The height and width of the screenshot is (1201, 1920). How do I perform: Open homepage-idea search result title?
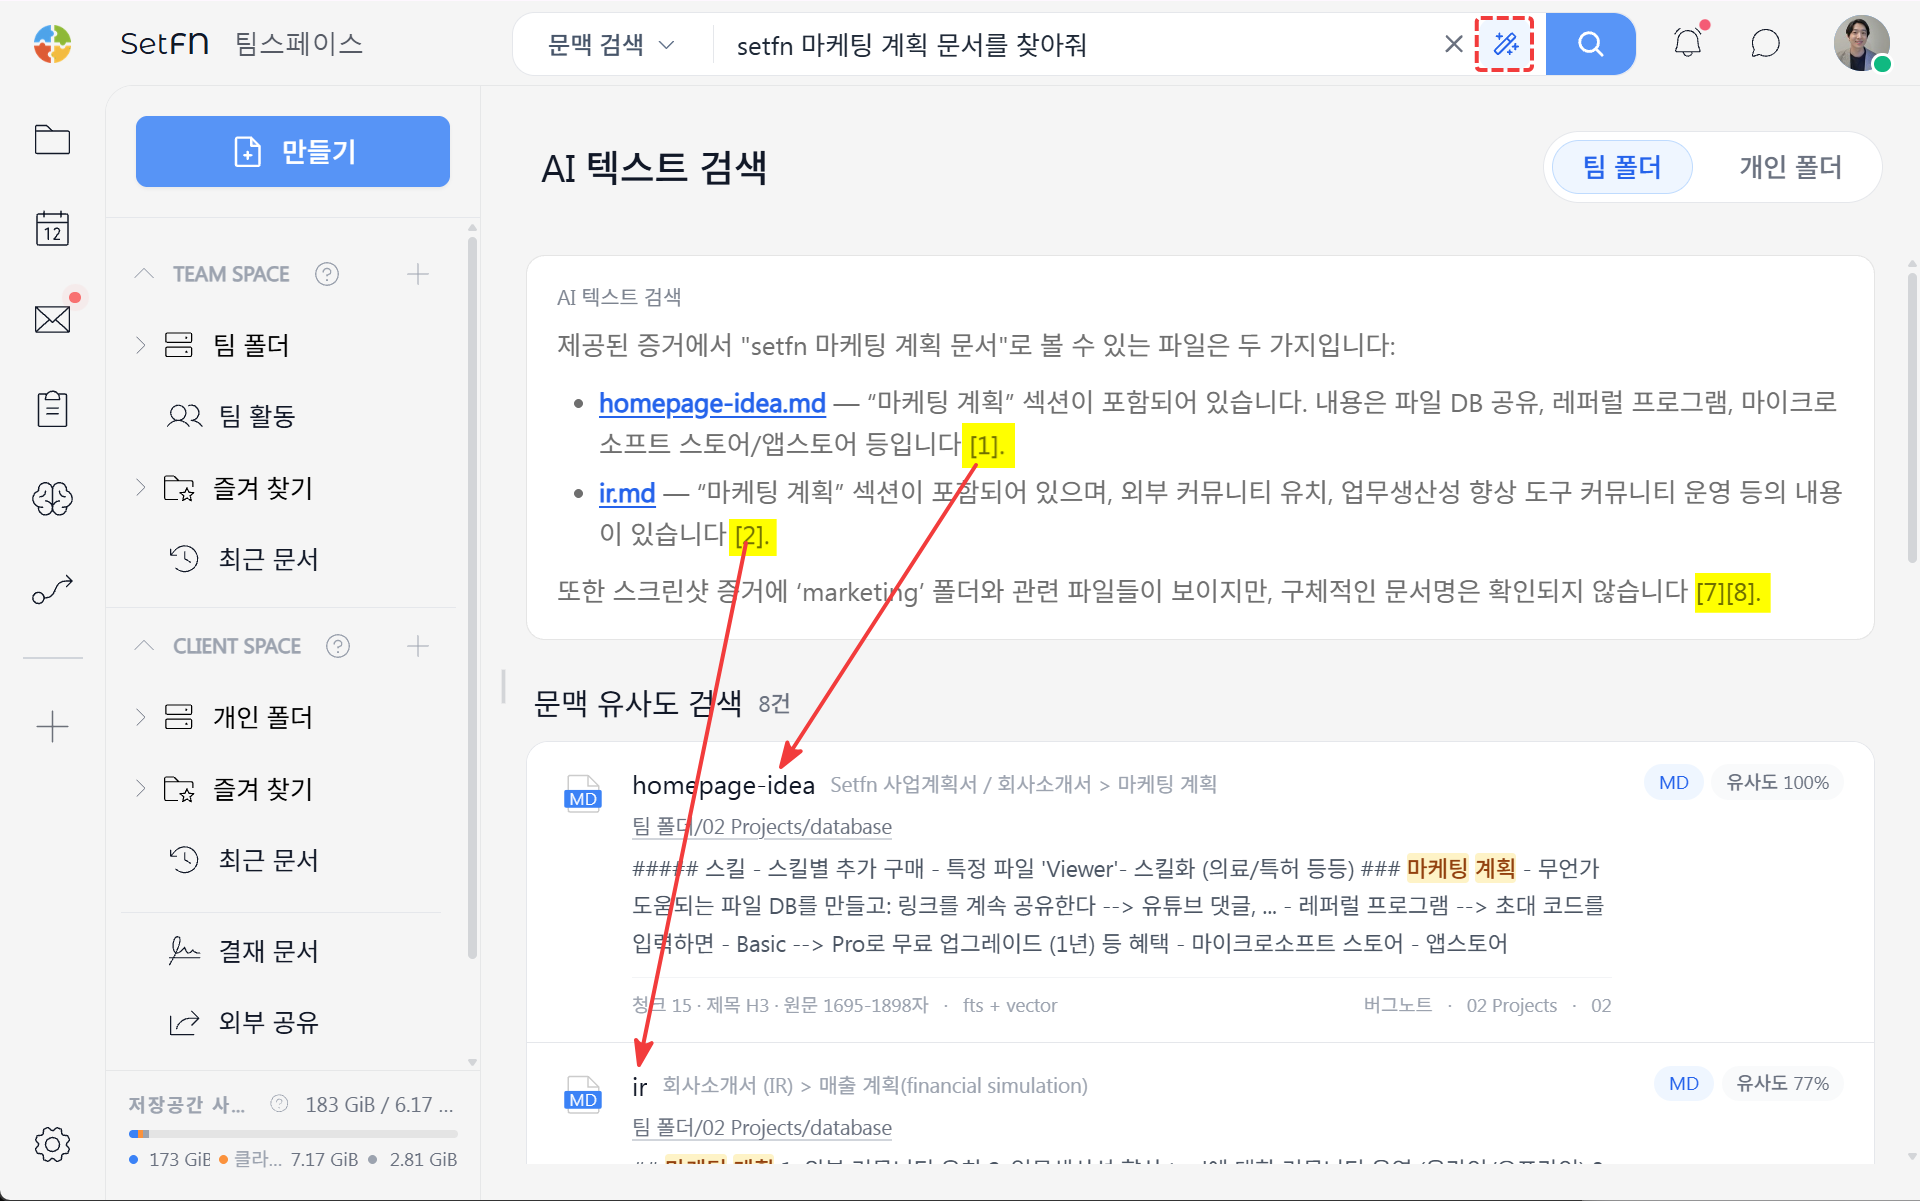pyautogui.click(x=723, y=785)
